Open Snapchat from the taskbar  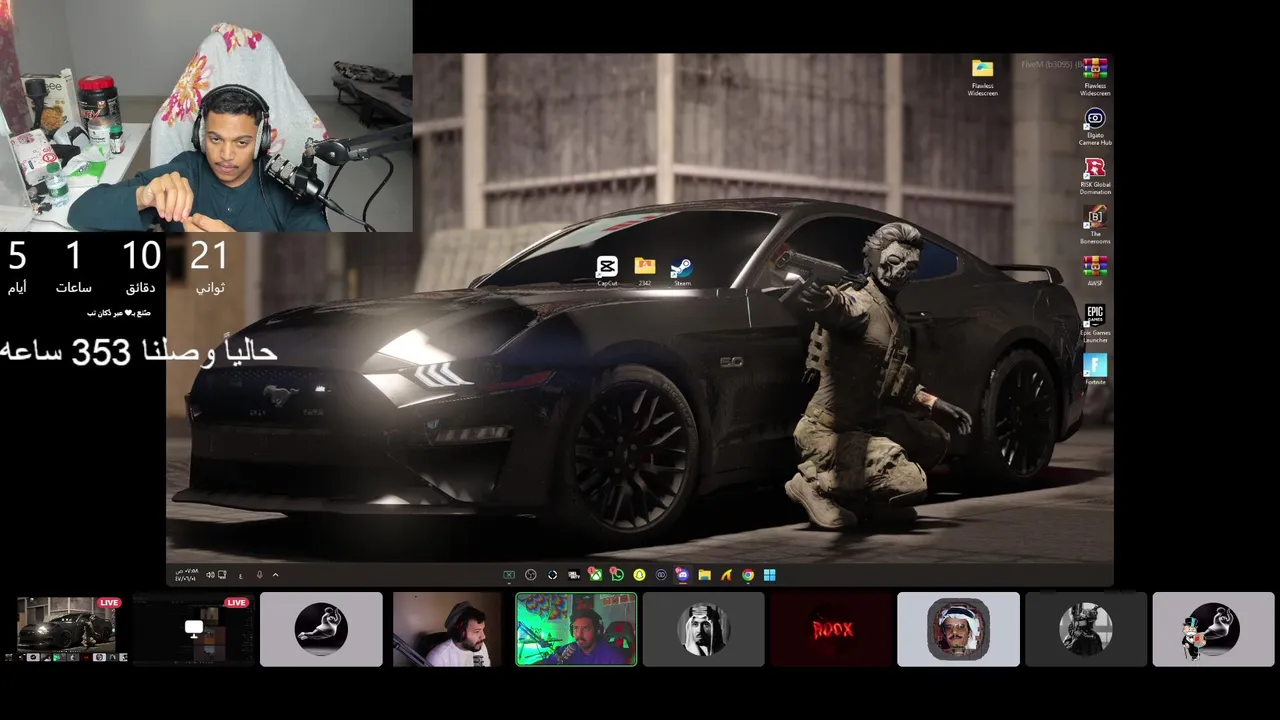(x=639, y=575)
